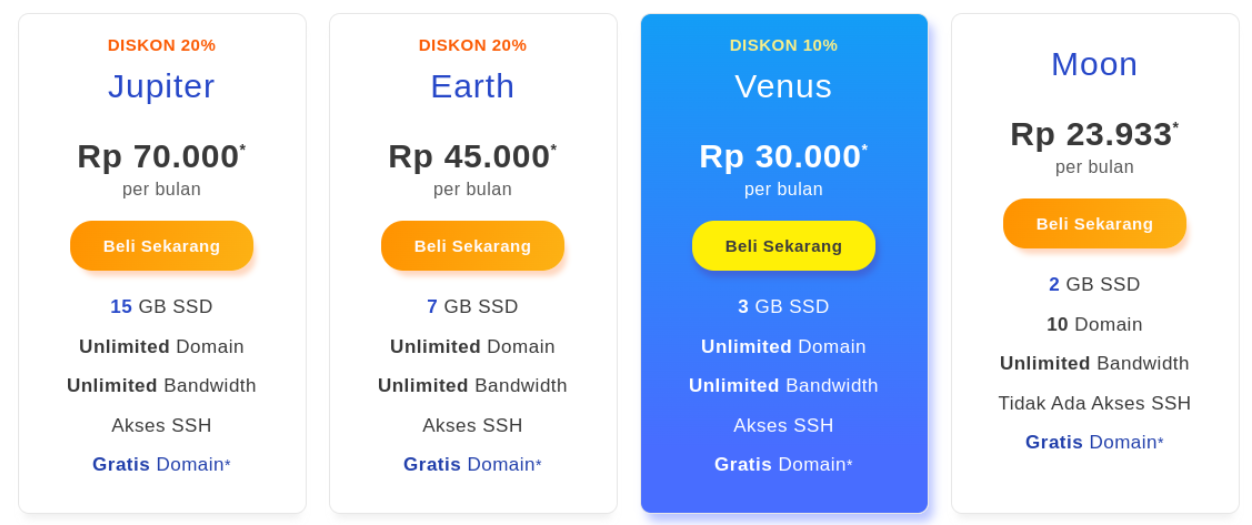Click the DISKON 10% label on Venus

click(x=783, y=45)
